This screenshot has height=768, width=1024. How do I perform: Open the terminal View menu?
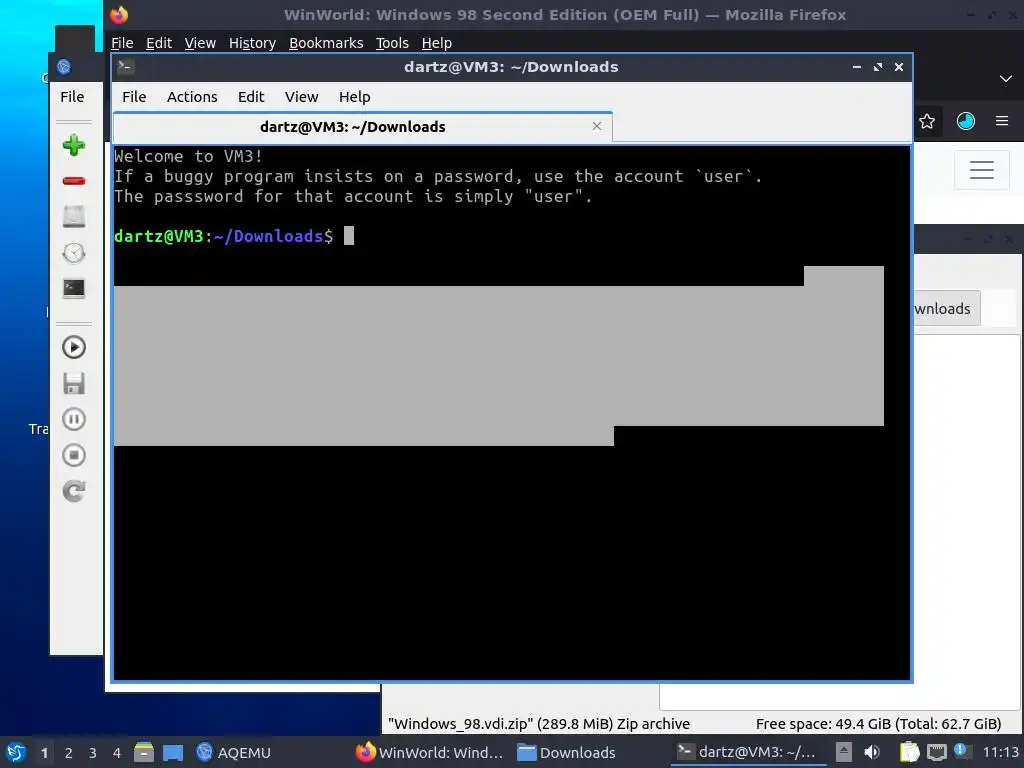[301, 97]
